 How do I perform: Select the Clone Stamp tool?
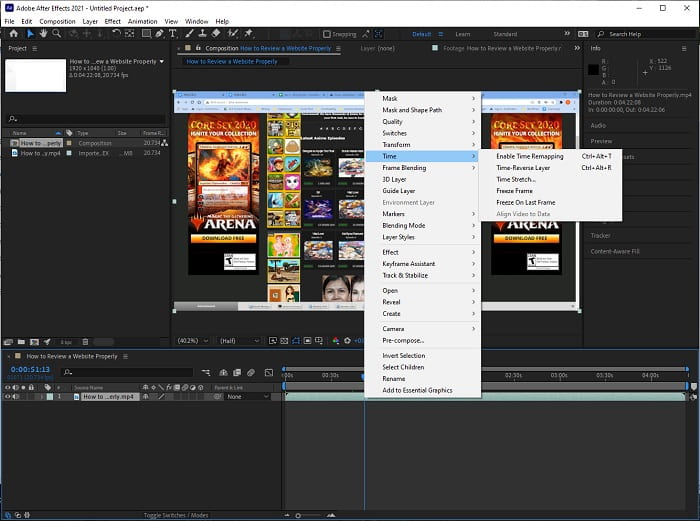click(x=202, y=33)
